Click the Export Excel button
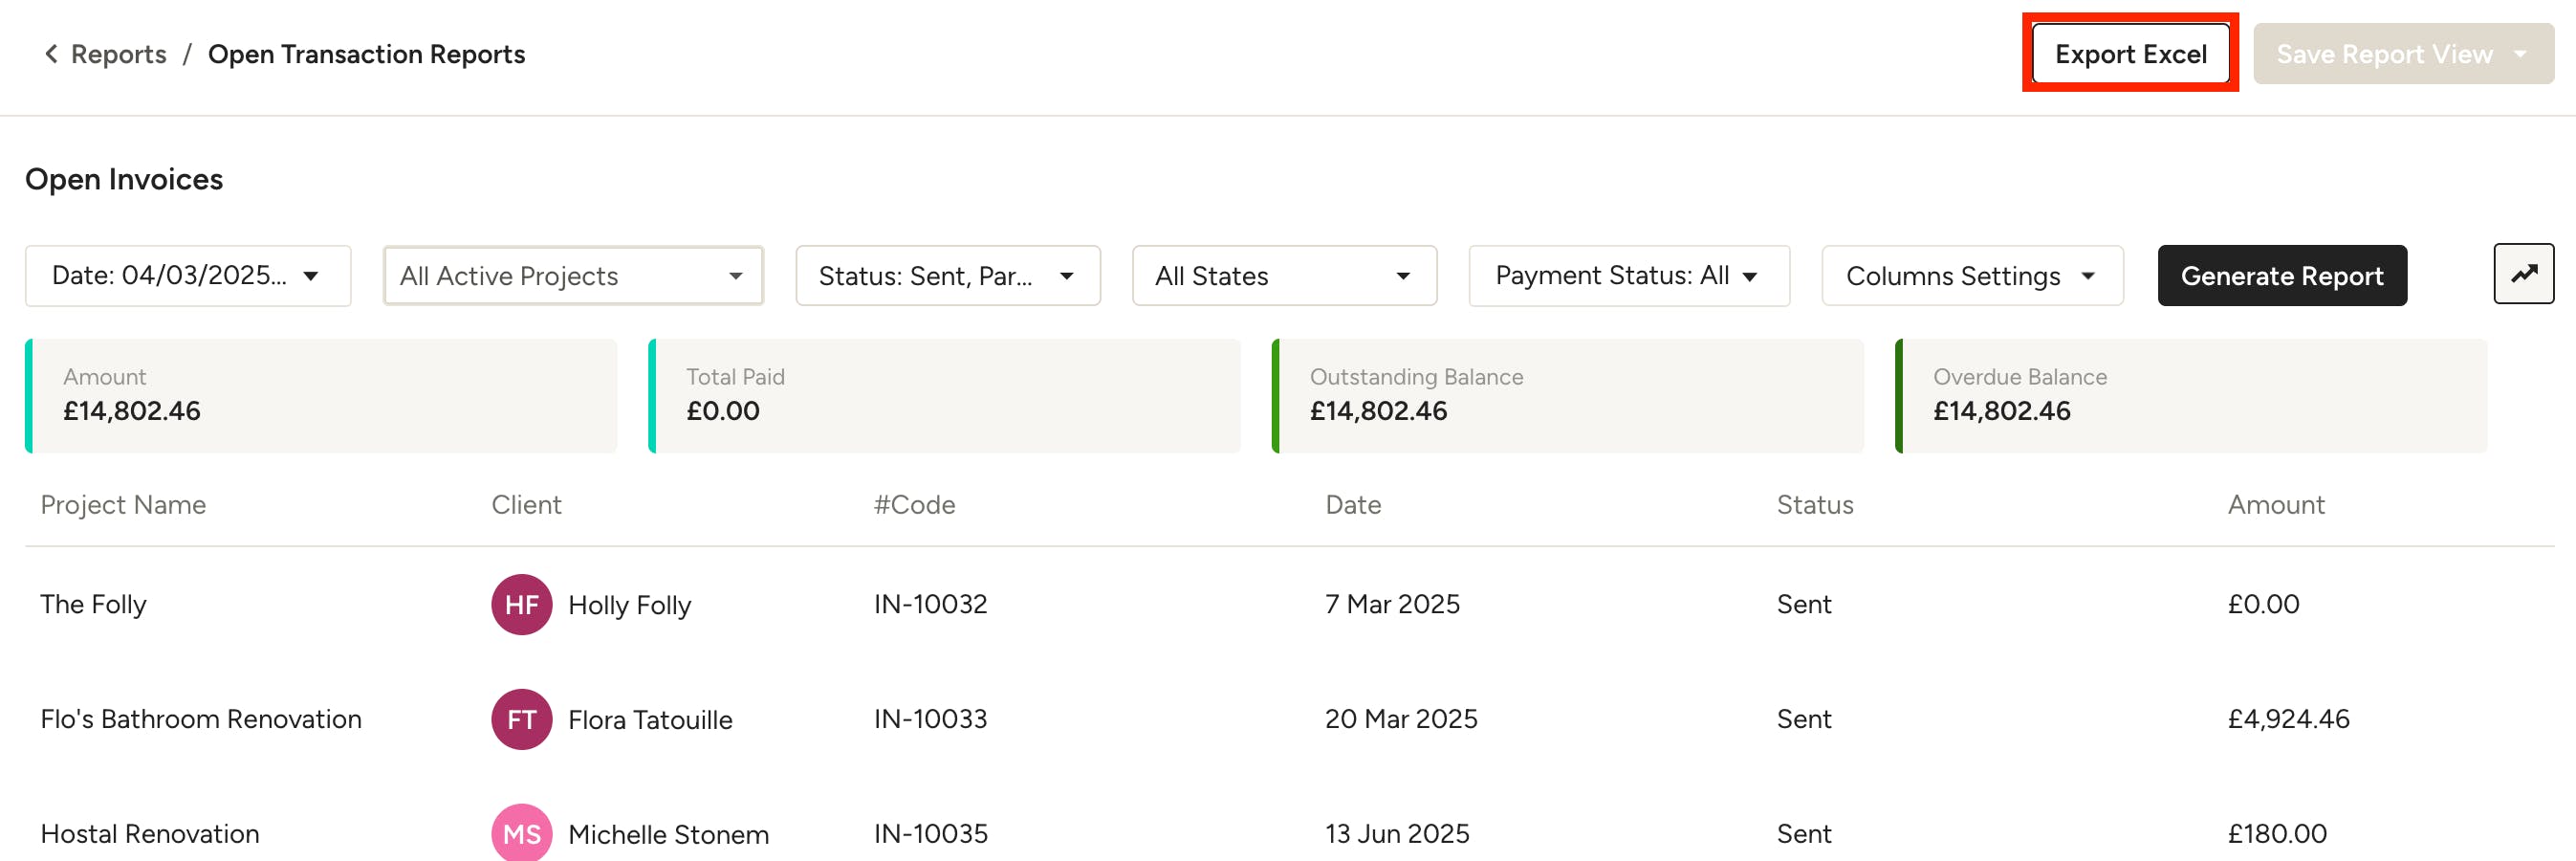The height and width of the screenshot is (861, 2576). click(x=2130, y=54)
